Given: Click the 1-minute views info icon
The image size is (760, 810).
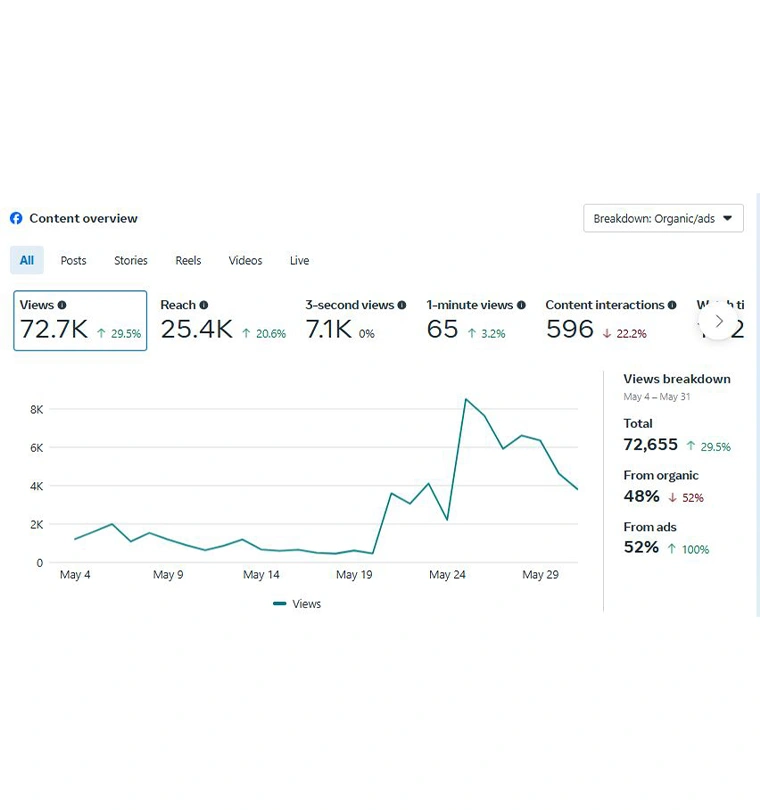Looking at the screenshot, I should tap(521, 305).
